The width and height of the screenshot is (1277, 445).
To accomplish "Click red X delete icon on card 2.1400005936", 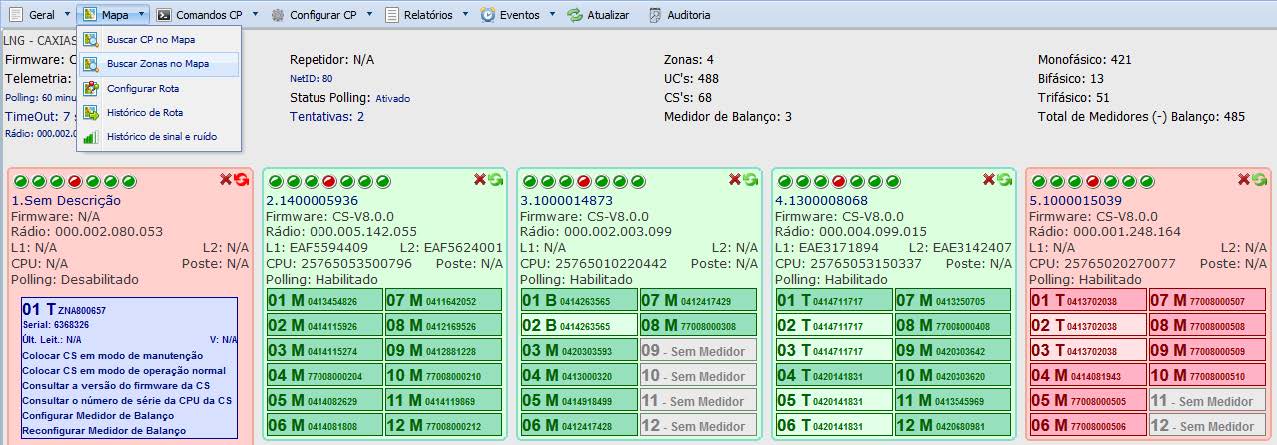I will (x=479, y=179).
